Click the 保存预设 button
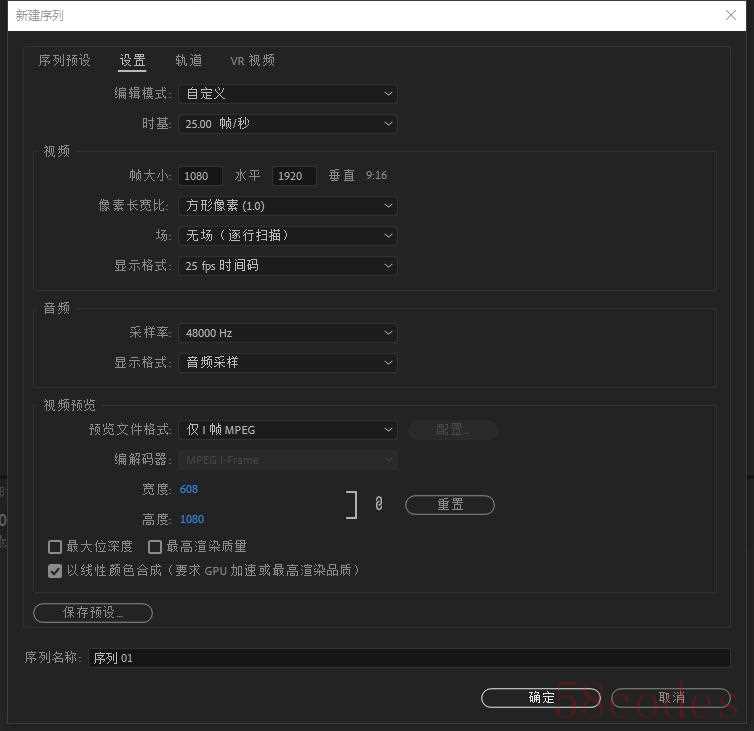 93,613
